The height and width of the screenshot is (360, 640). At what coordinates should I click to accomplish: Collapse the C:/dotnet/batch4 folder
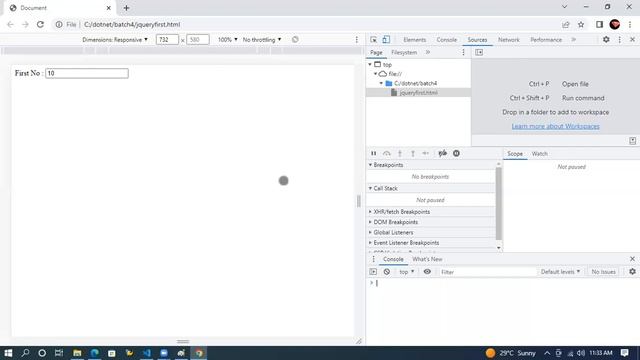381,83
